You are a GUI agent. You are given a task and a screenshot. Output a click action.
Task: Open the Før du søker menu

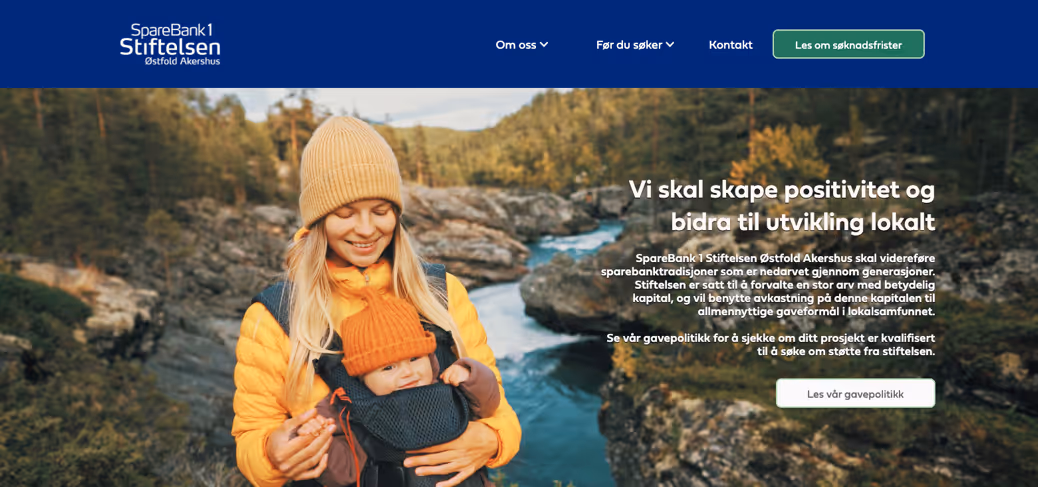point(635,45)
